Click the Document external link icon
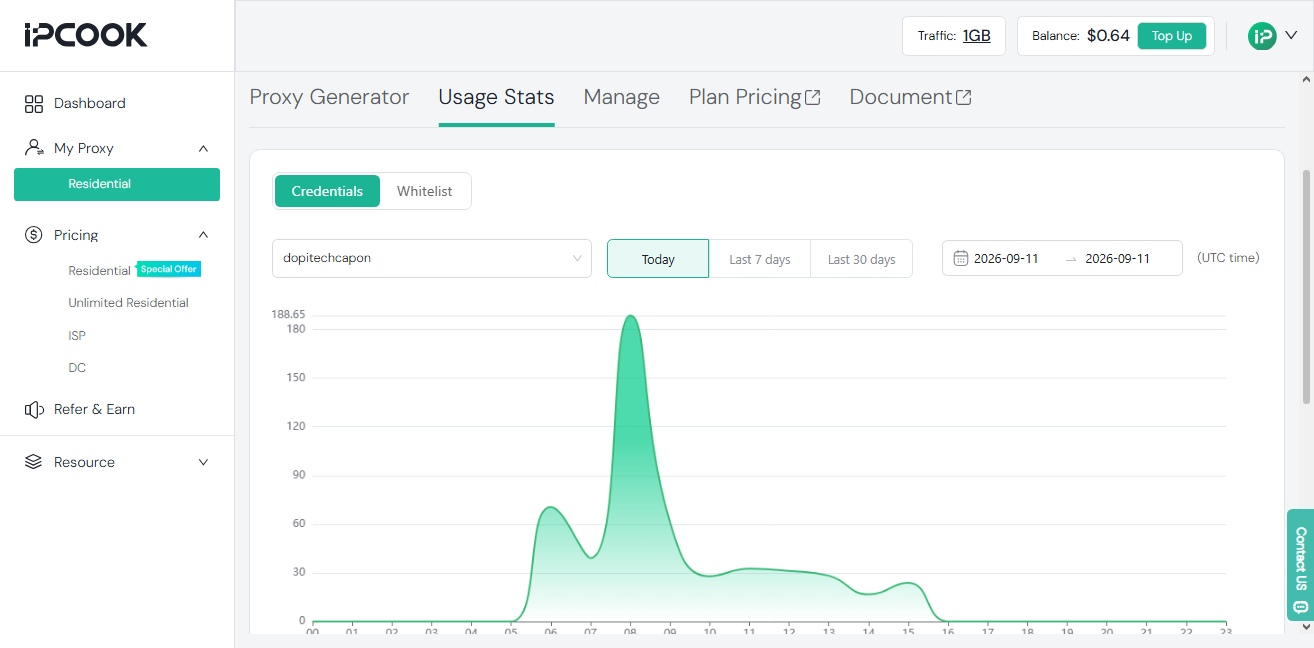Viewport: 1314px width, 648px height. coord(964,97)
